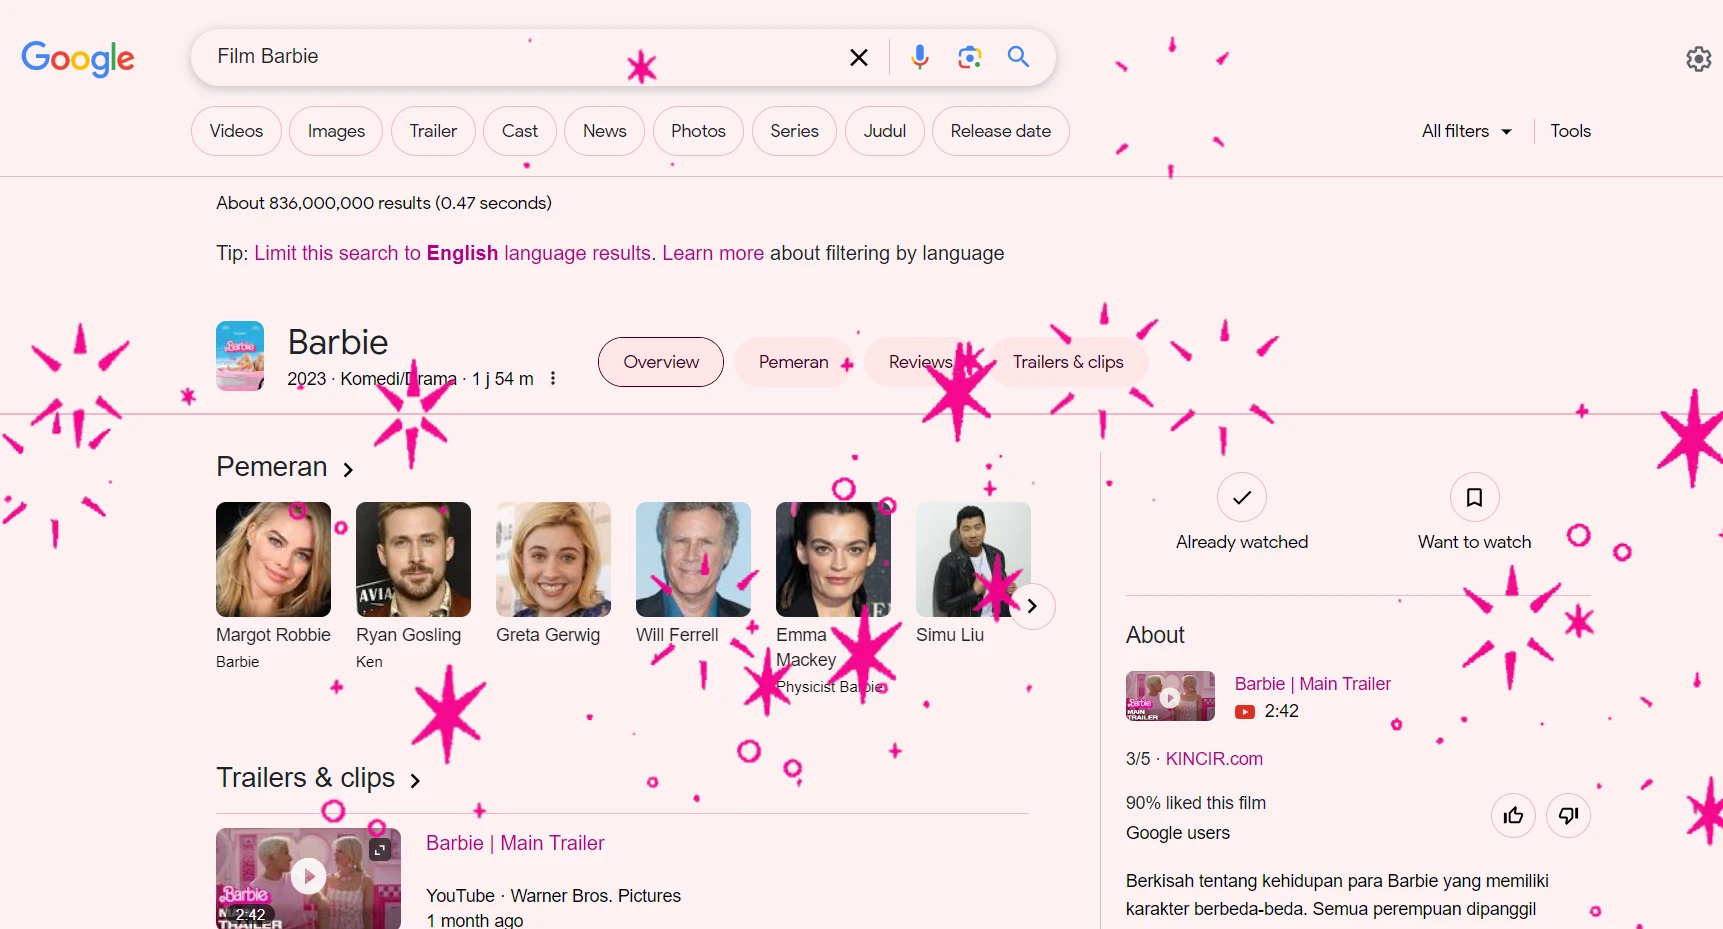Click the Ryan Gosling name text
Screen dimensions: 1723x929
408,635
